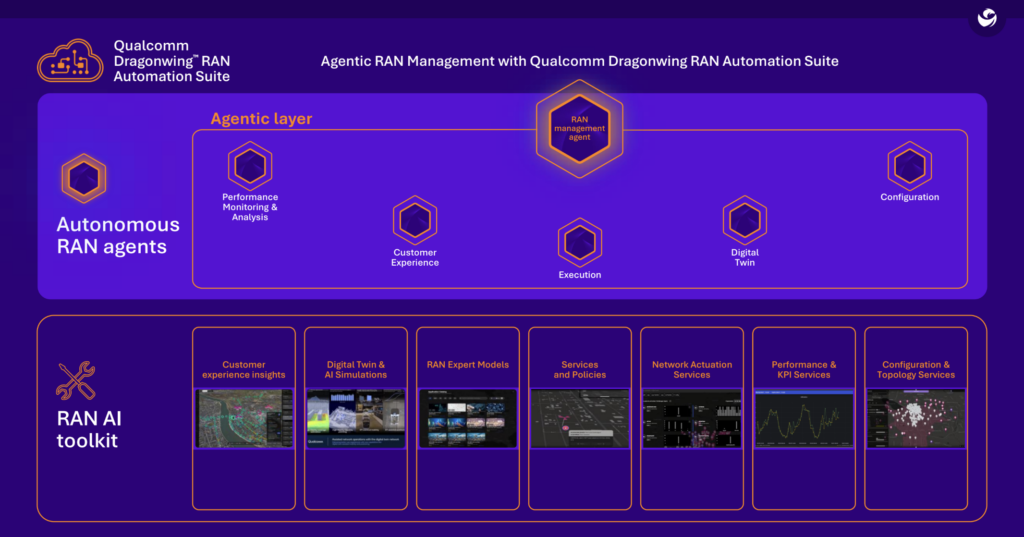This screenshot has height=537, width=1024.
Task: Click the 'Autonomous RAN agents' label
Action: click(x=118, y=235)
